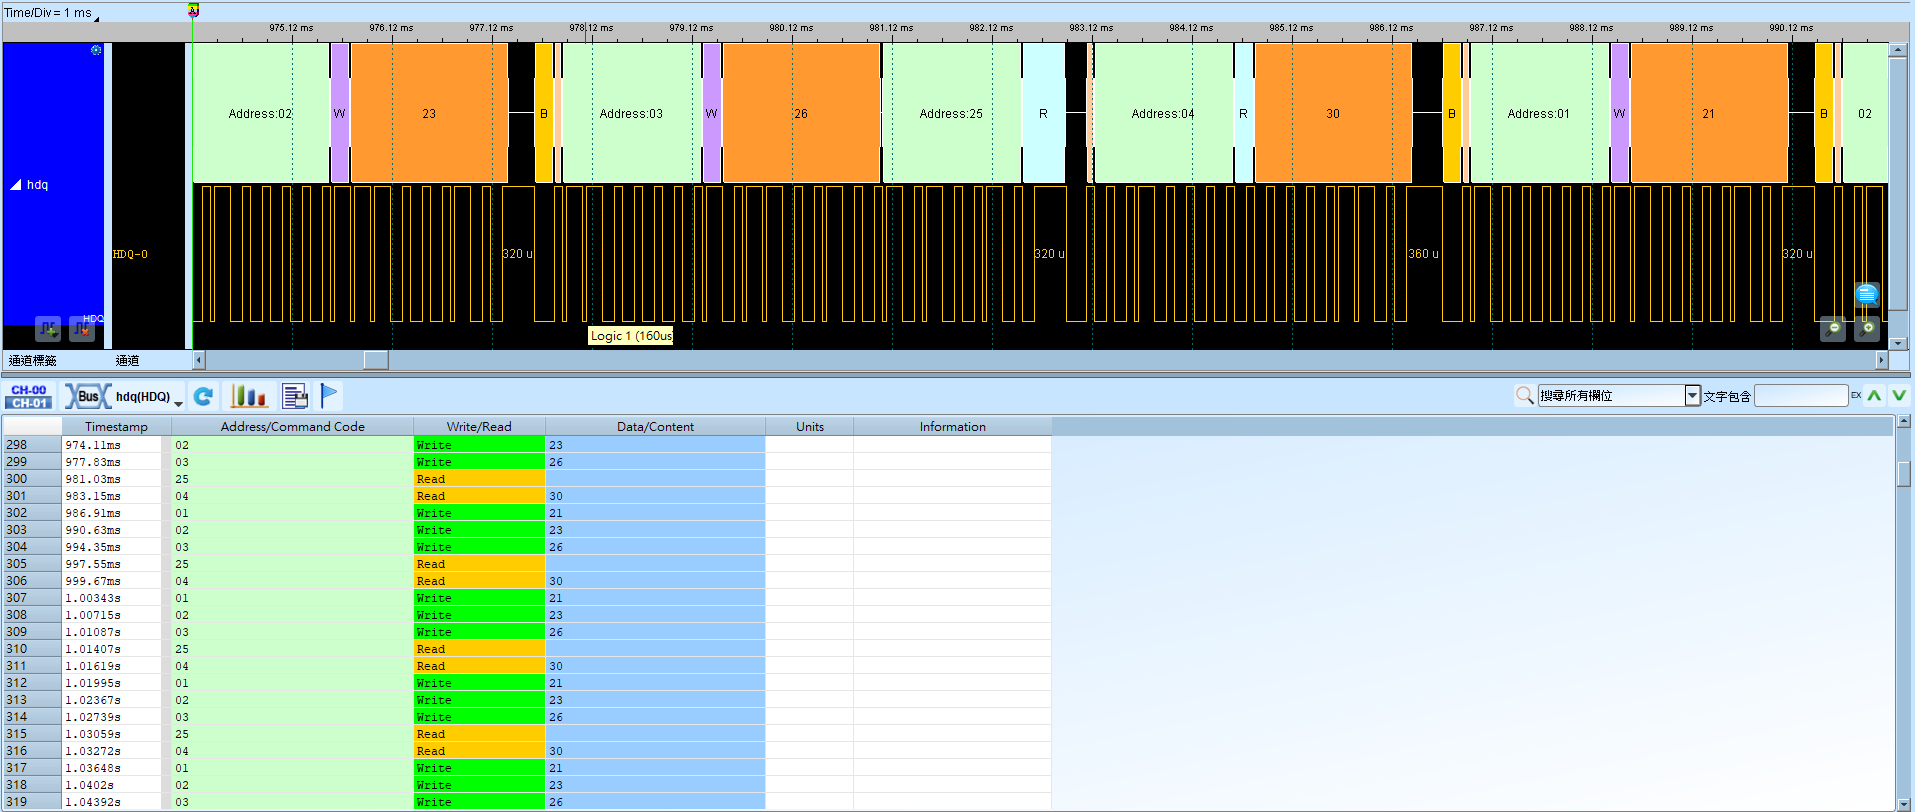This screenshot has width=1915, height=812.
Task: Click the search magnifier icon
Action: click(1524, 396)
